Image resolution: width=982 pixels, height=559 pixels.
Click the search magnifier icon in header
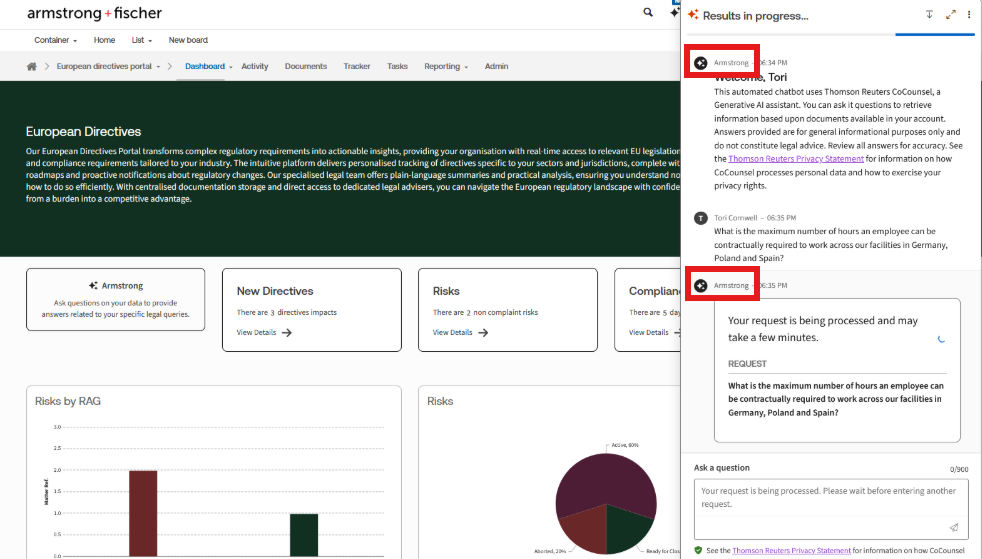(x=648, y=13)
